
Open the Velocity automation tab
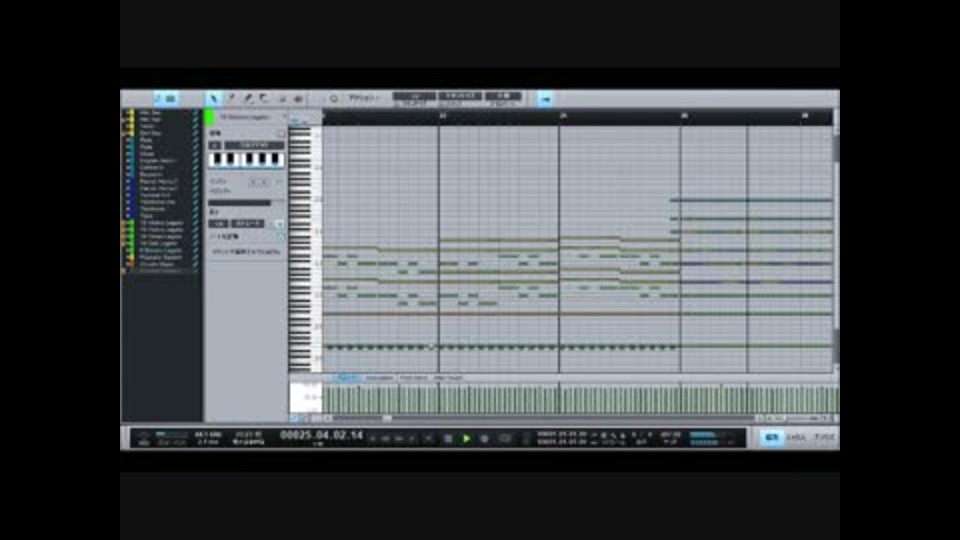coord(348,378)
